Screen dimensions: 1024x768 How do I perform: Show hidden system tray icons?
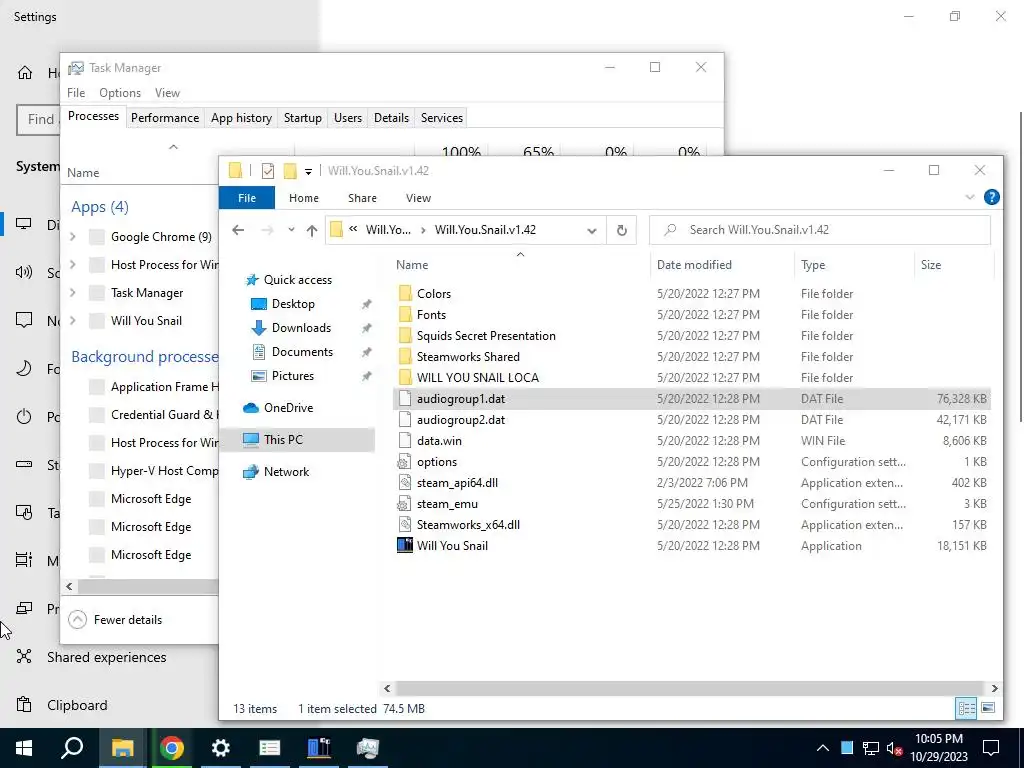[823, 748]
